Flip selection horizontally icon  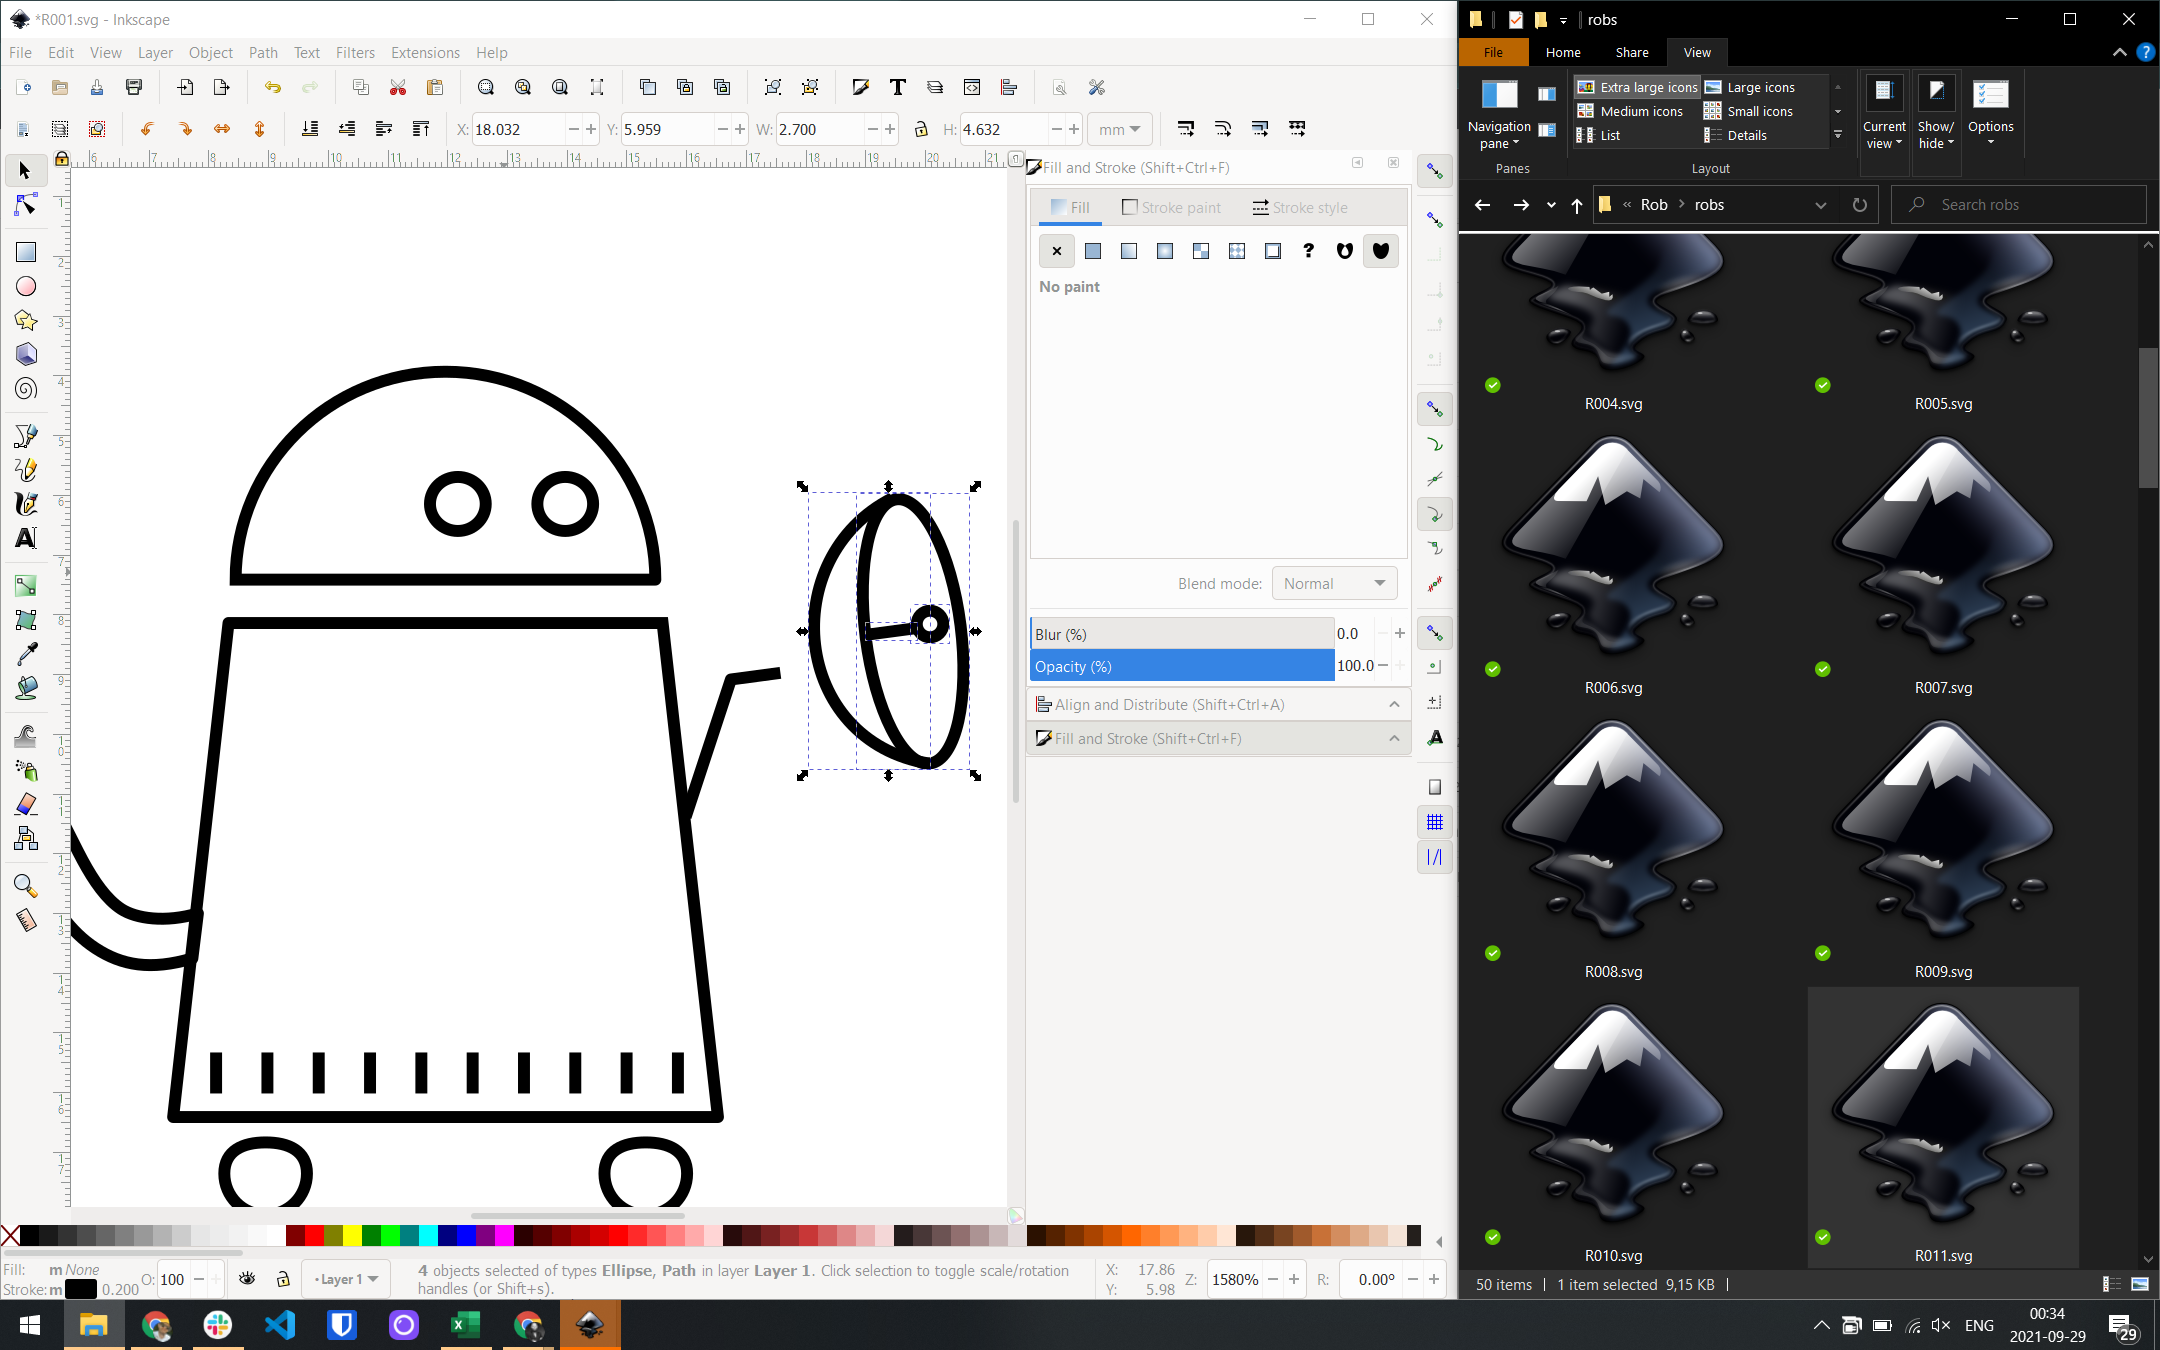(222, 129)
